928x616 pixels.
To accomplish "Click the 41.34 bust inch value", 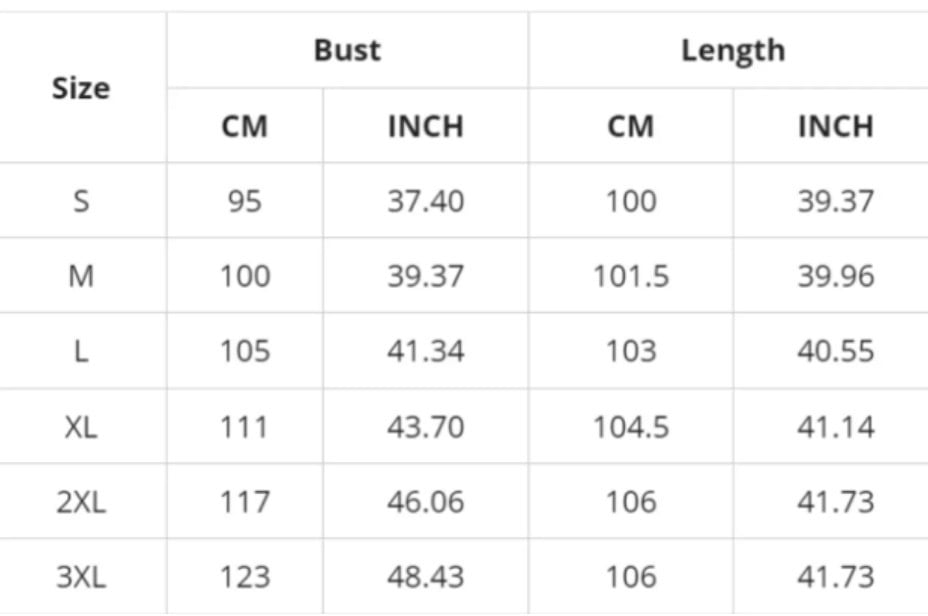I will 426,351.
